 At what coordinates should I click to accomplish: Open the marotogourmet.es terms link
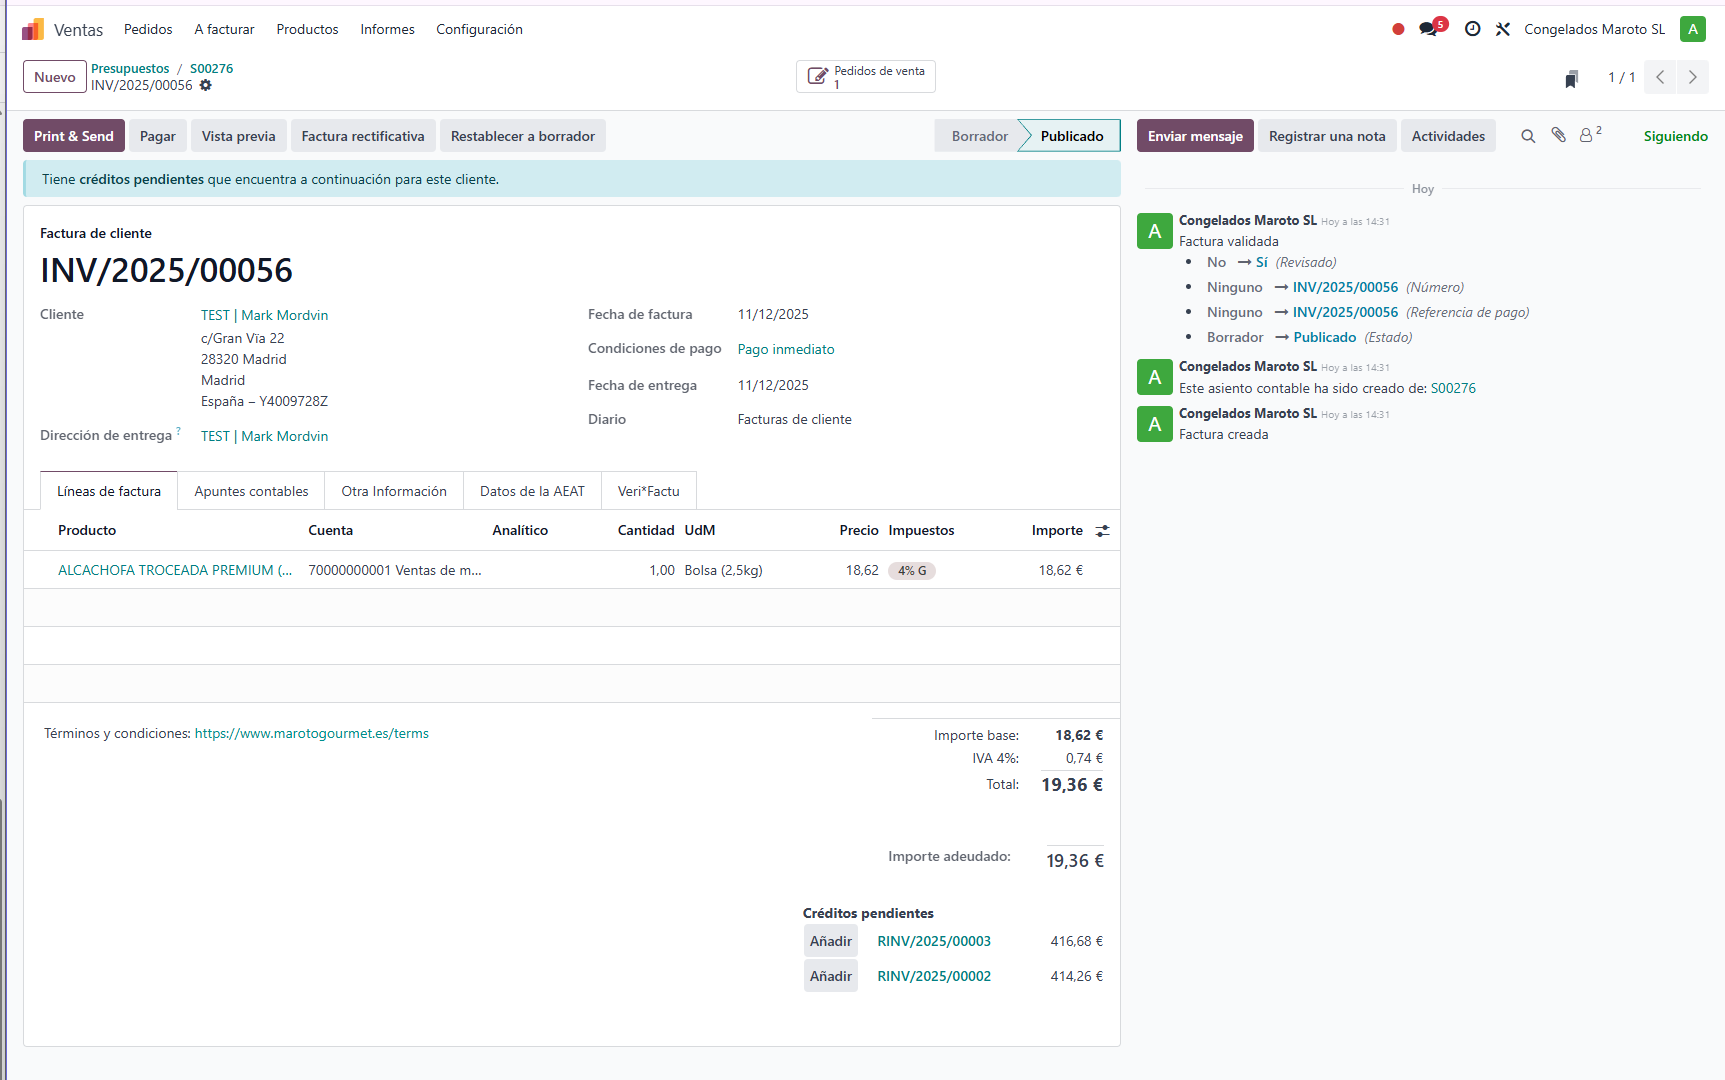[x=311, y=733]
